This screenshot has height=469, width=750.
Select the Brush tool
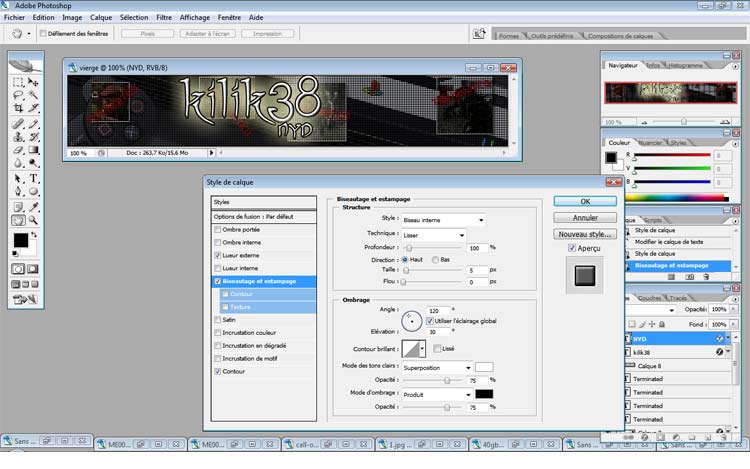[x=33, y=124]
